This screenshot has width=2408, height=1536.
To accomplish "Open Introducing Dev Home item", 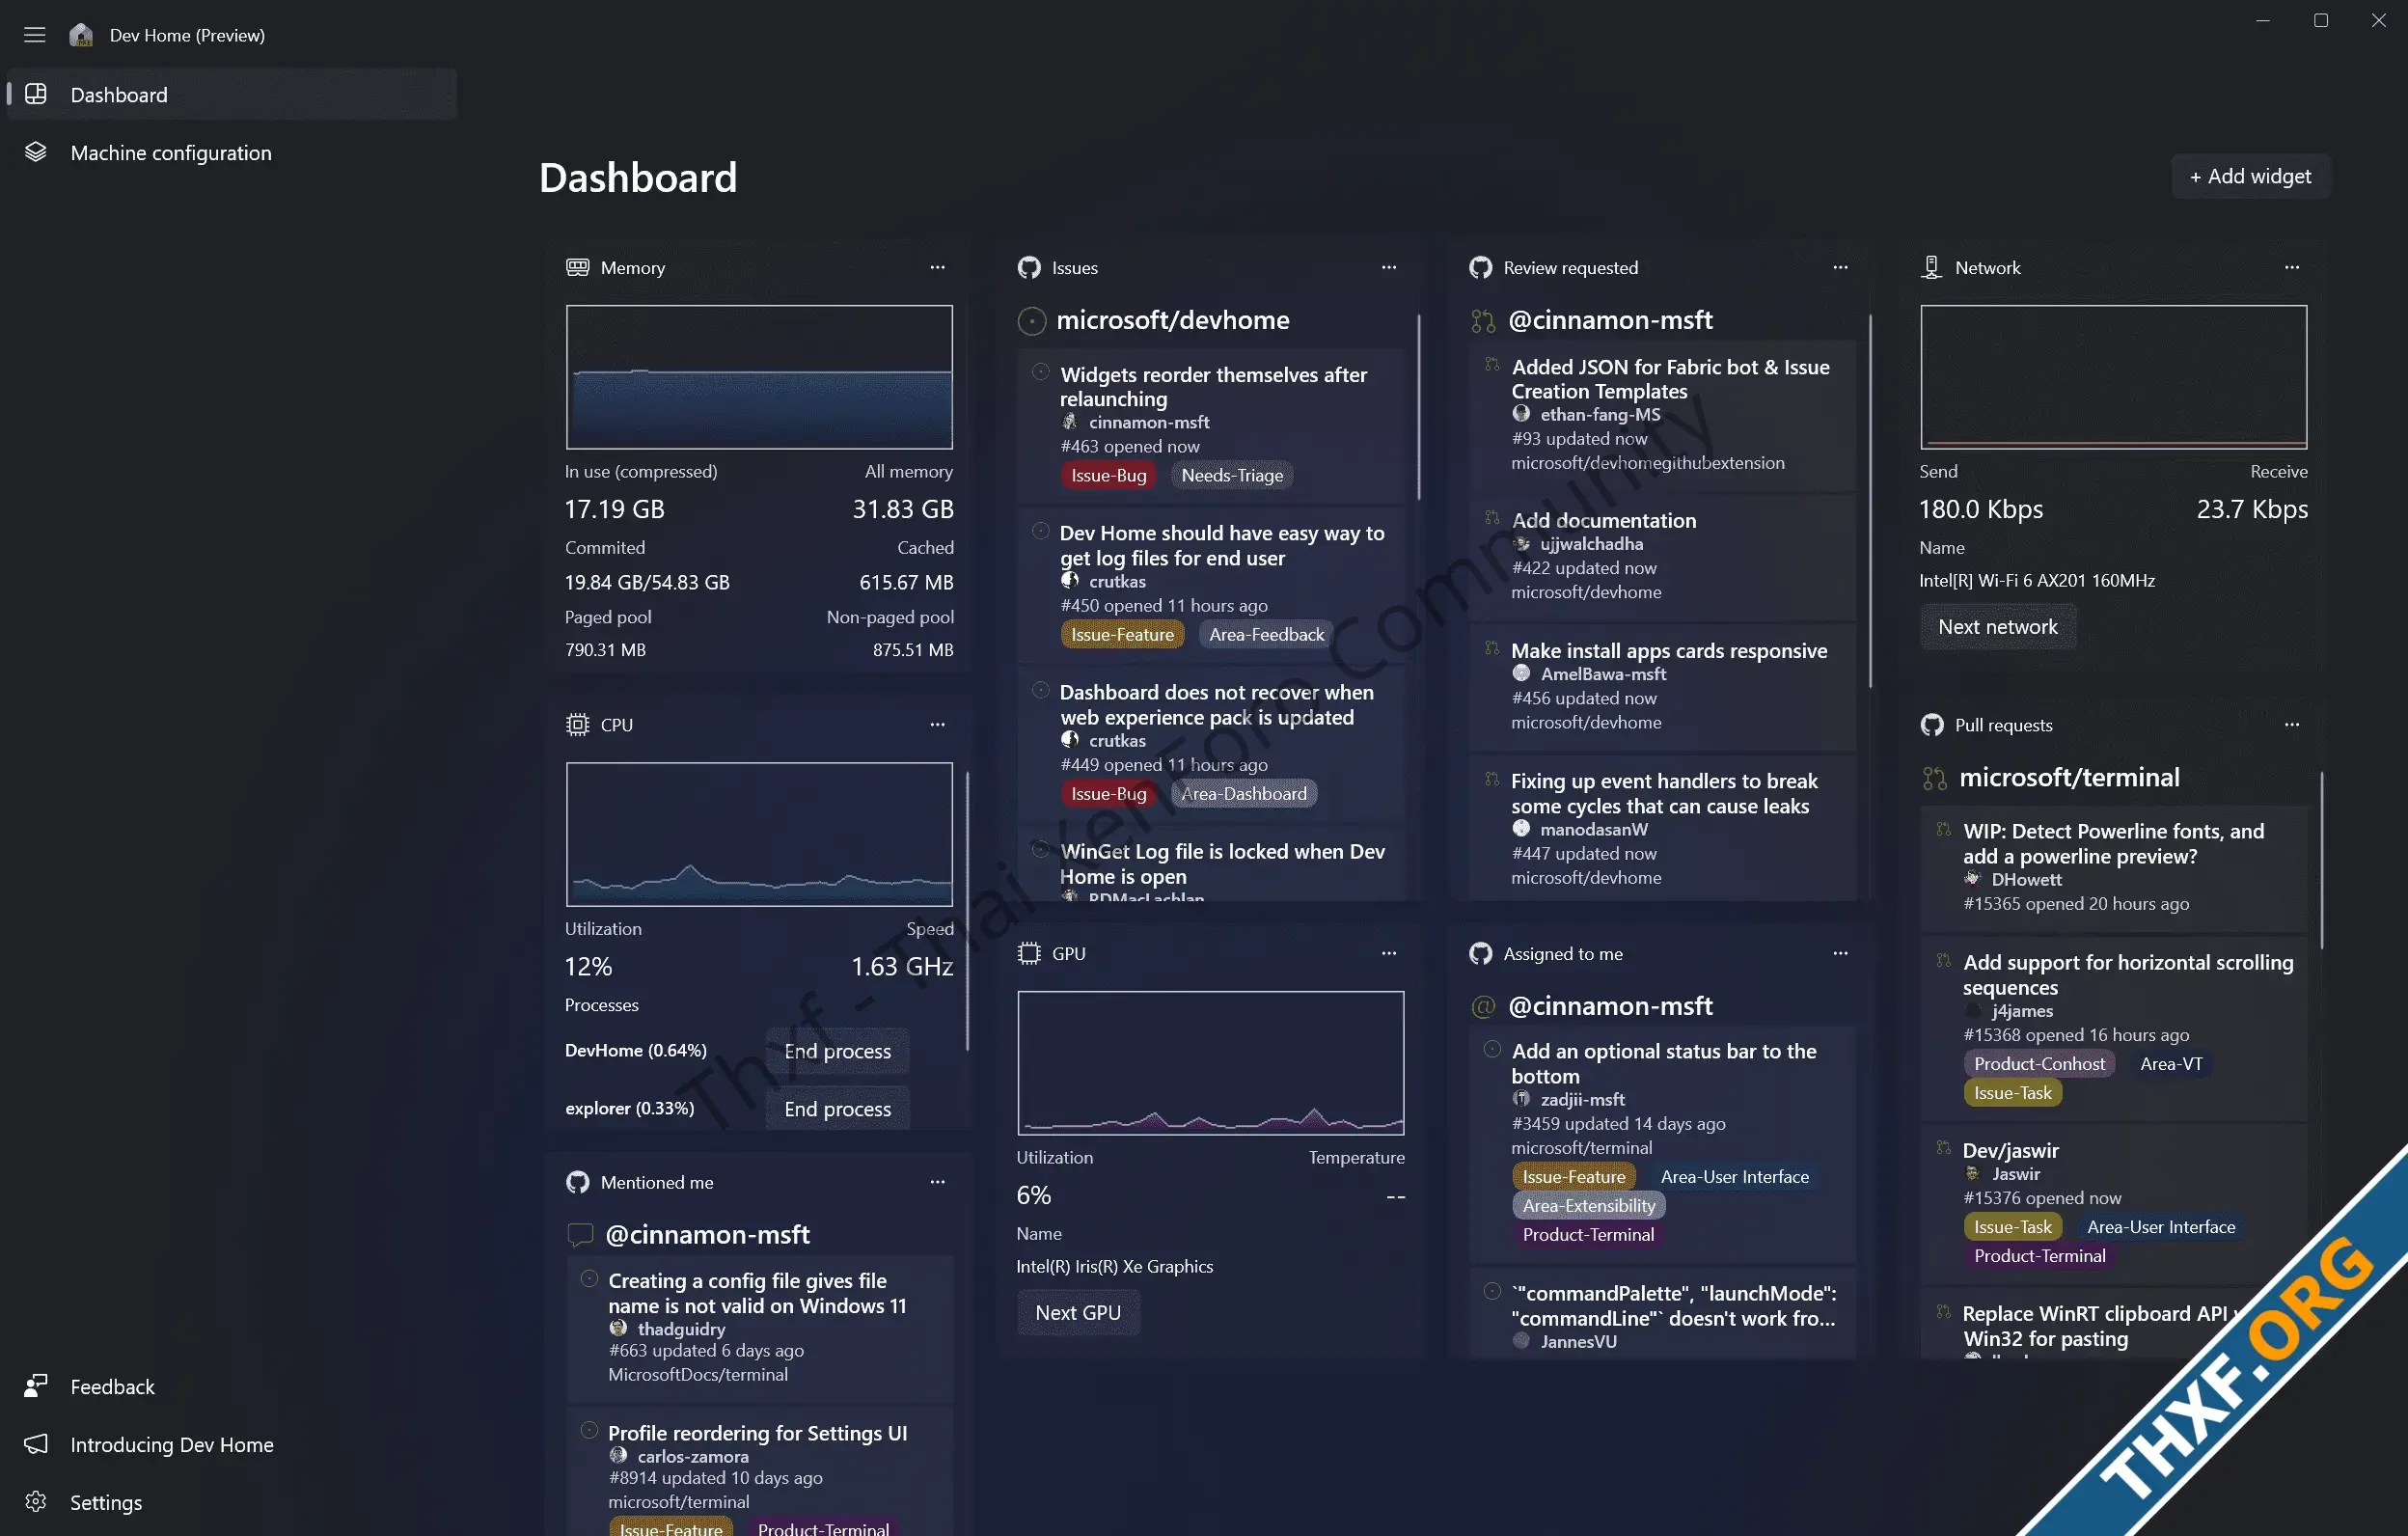I will [x=232, y=1444].
